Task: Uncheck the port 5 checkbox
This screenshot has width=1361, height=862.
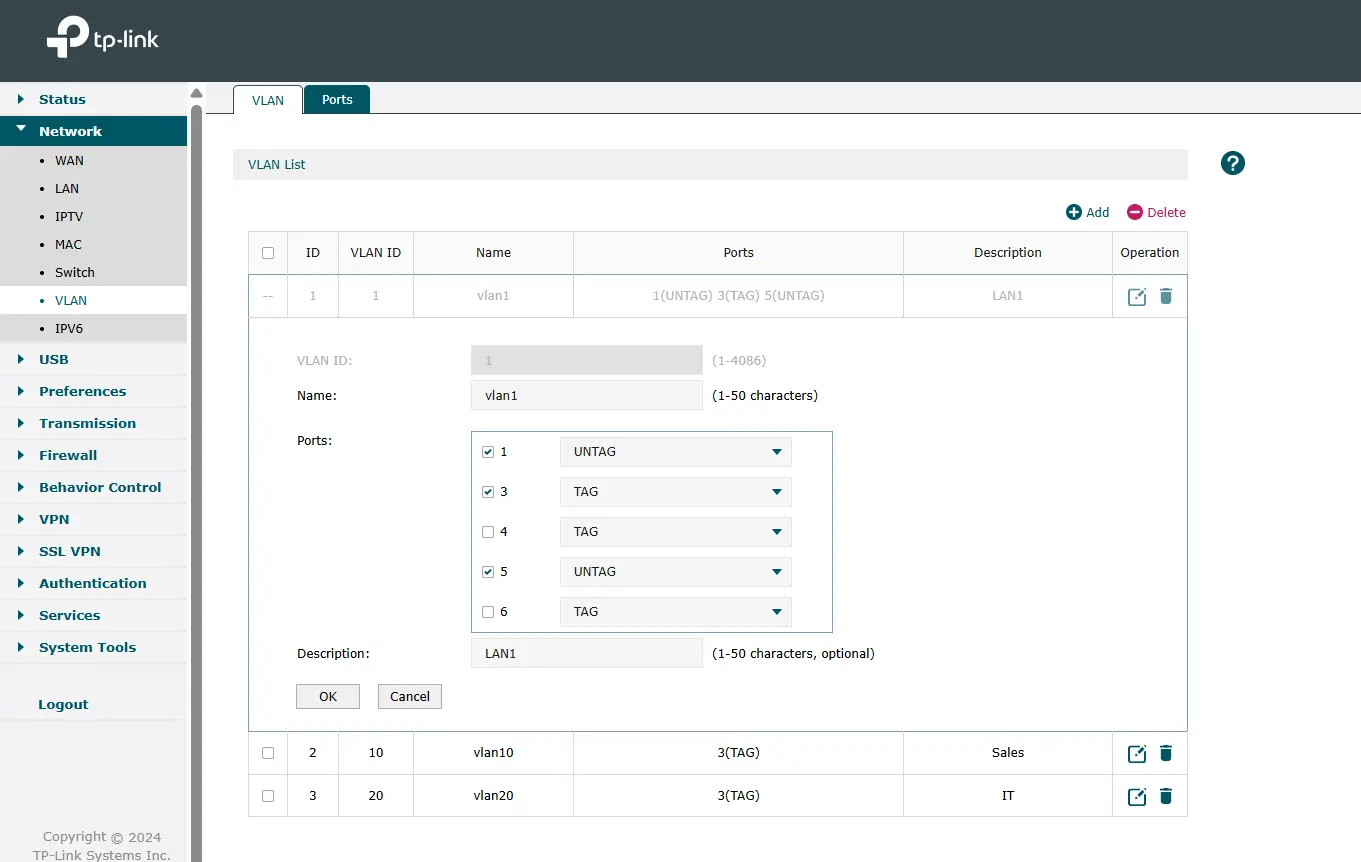Action: (488, 572)
